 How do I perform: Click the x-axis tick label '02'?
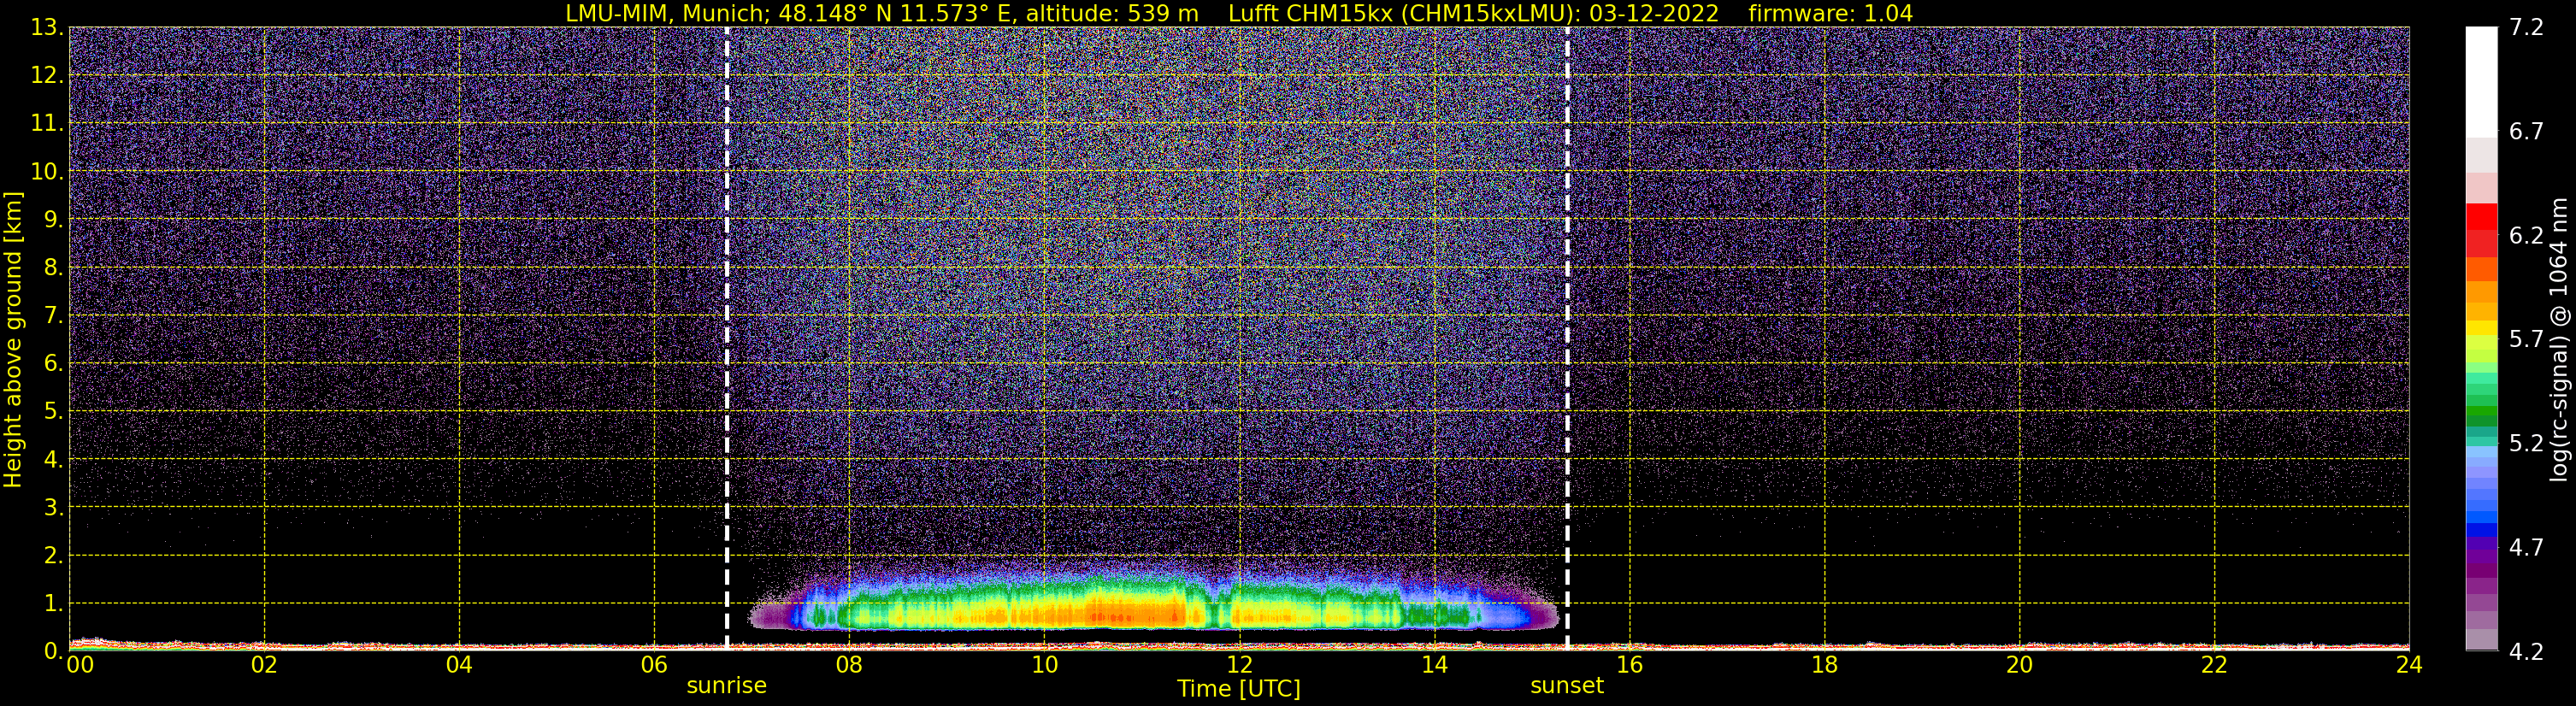click(x=264, y=665)
